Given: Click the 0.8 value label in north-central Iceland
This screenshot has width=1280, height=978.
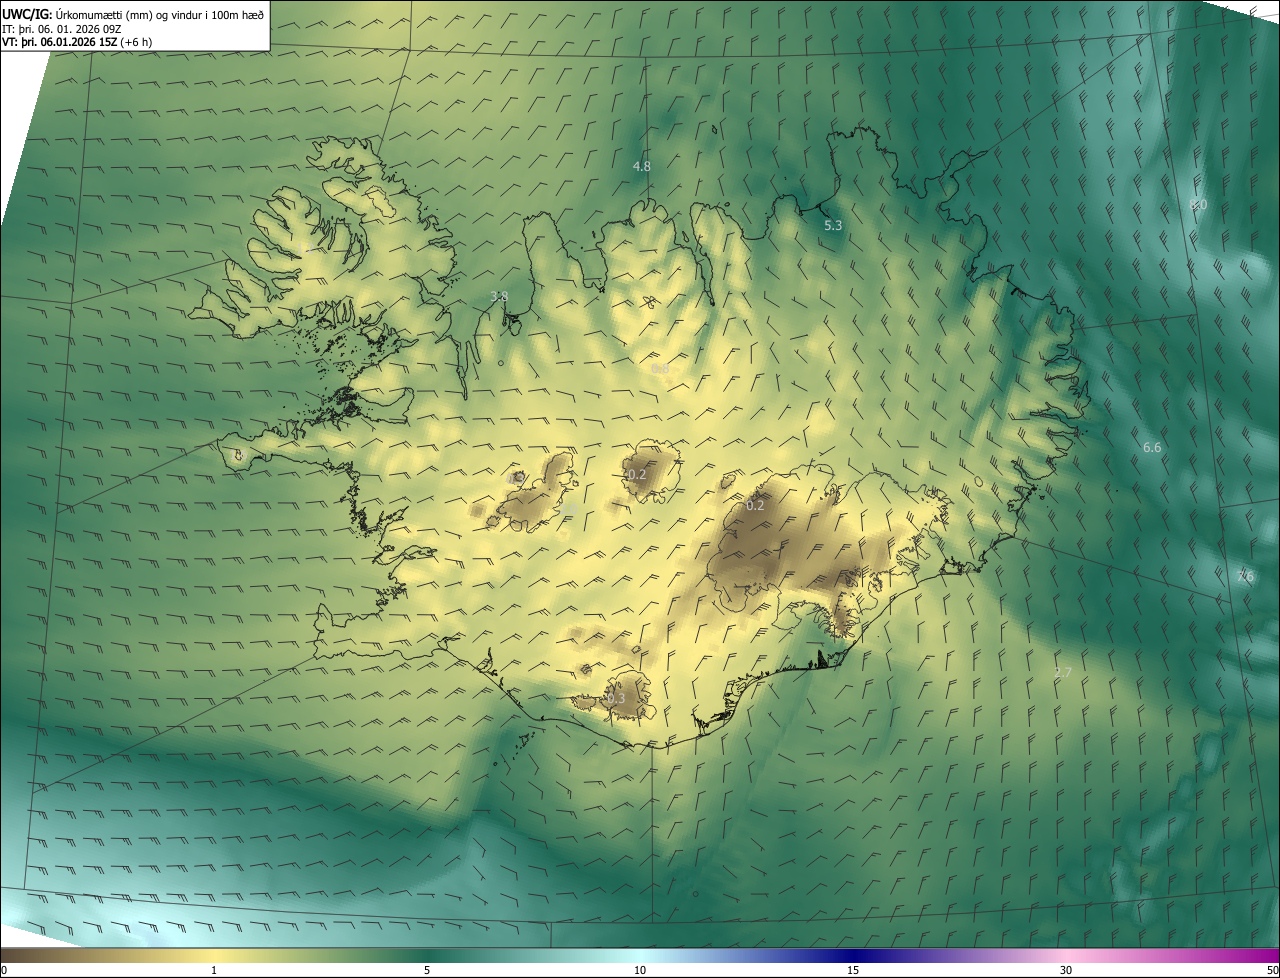Looking at the screenshot, I should point(660,369).
